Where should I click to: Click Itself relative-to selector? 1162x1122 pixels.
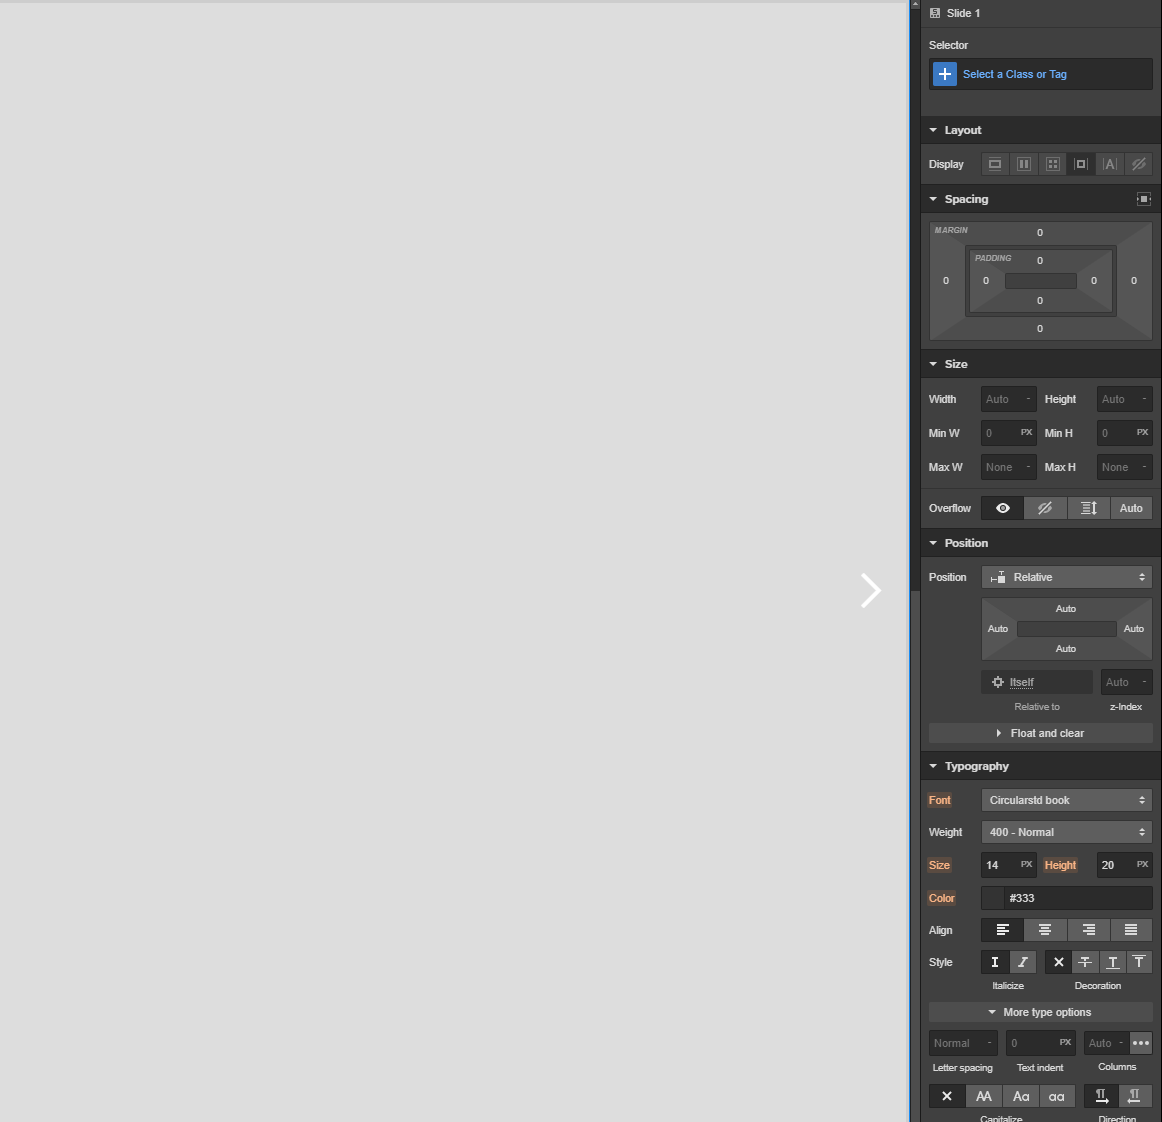pyautogui.click(x=1037, y=682)
